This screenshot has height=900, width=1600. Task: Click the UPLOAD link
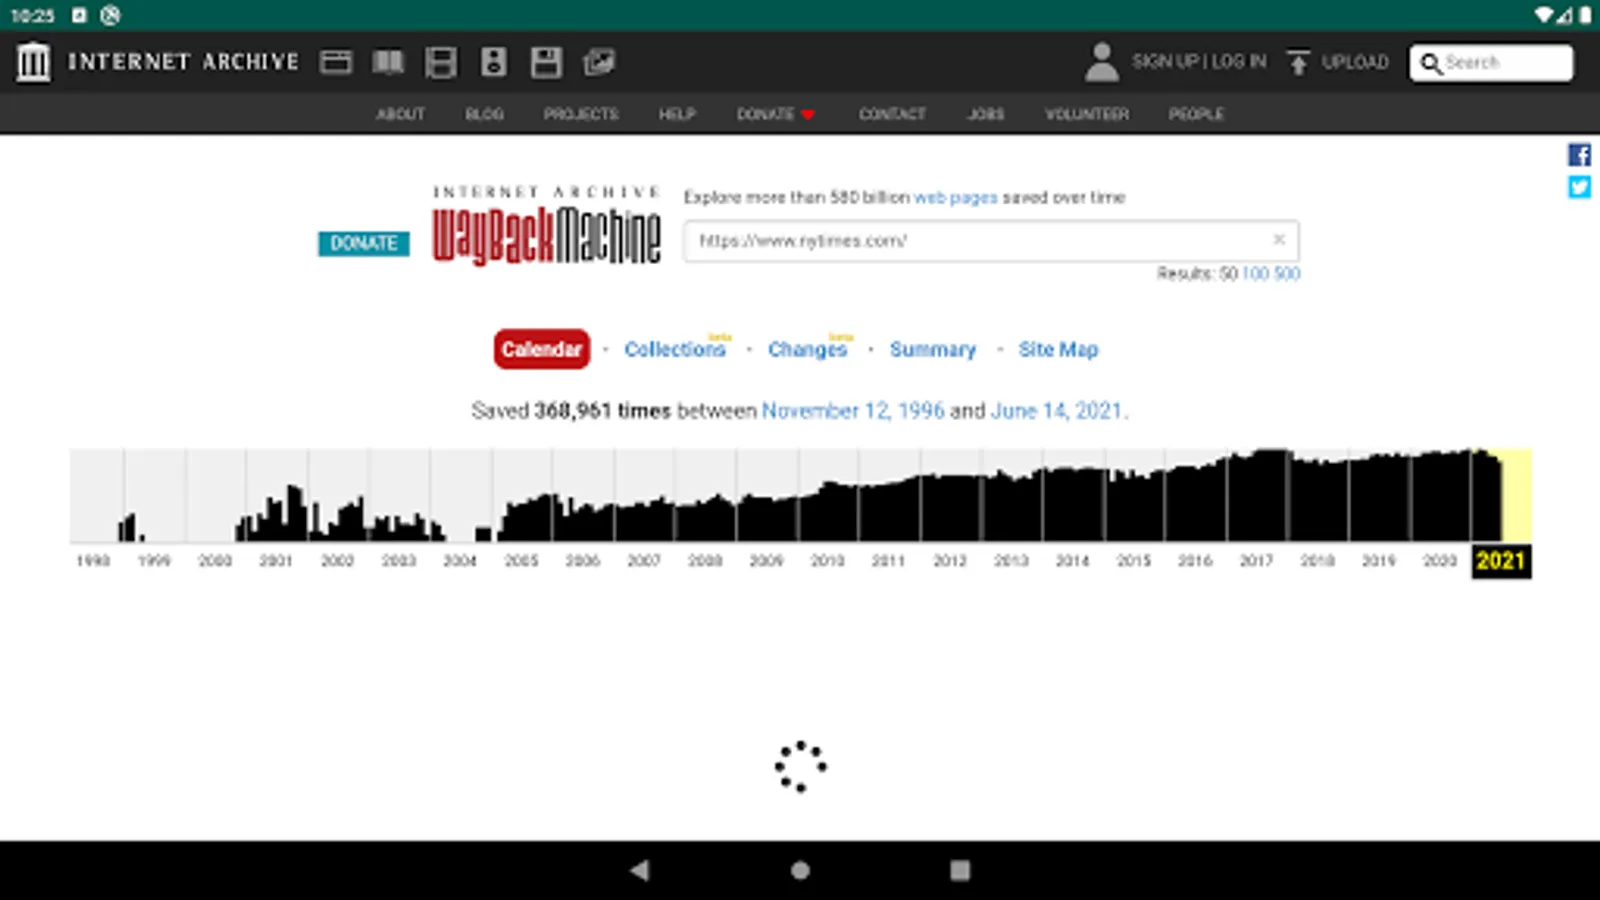(x=1355, y=62)
